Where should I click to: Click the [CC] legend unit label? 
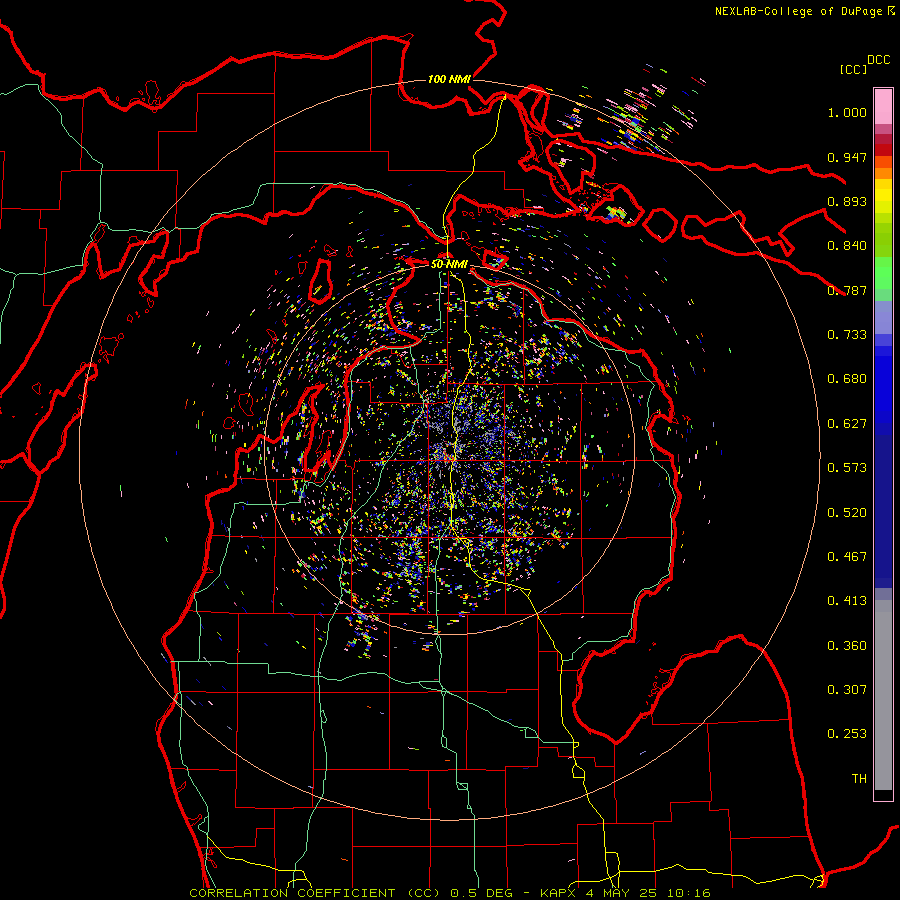coord(854,69)
